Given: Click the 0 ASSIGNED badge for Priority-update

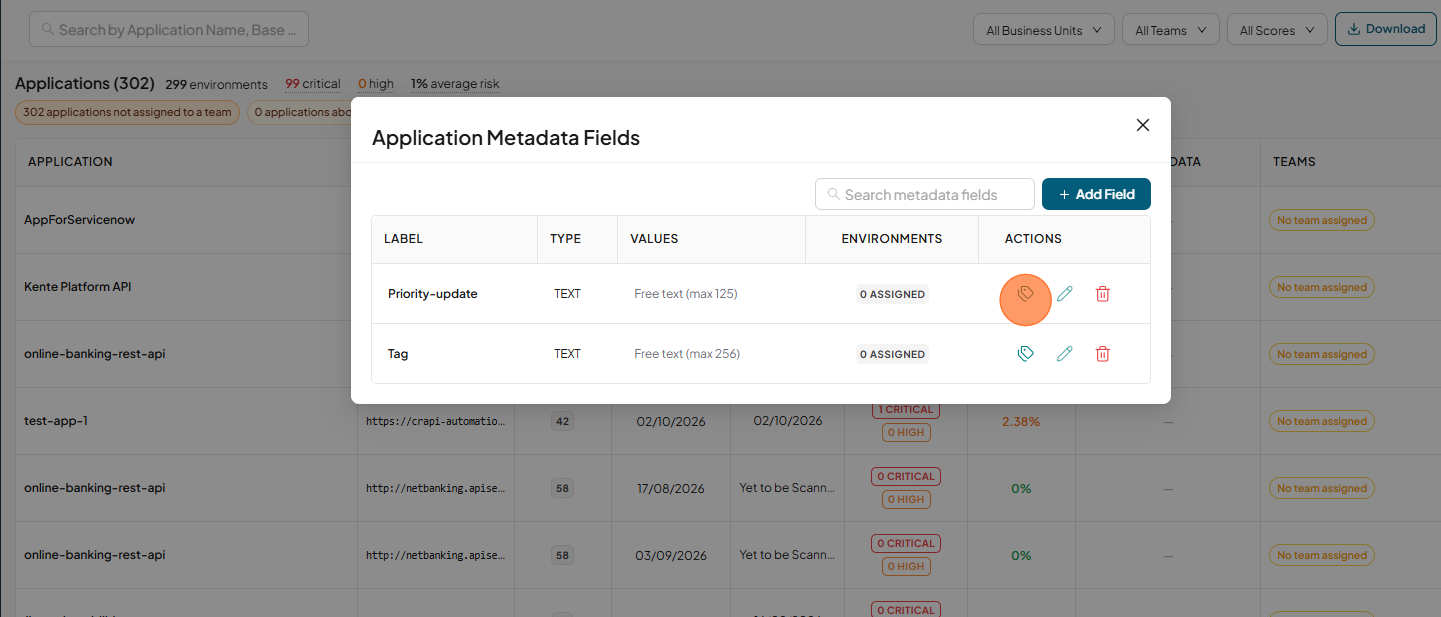Looking at the screenshot, I should coord(892,294).
